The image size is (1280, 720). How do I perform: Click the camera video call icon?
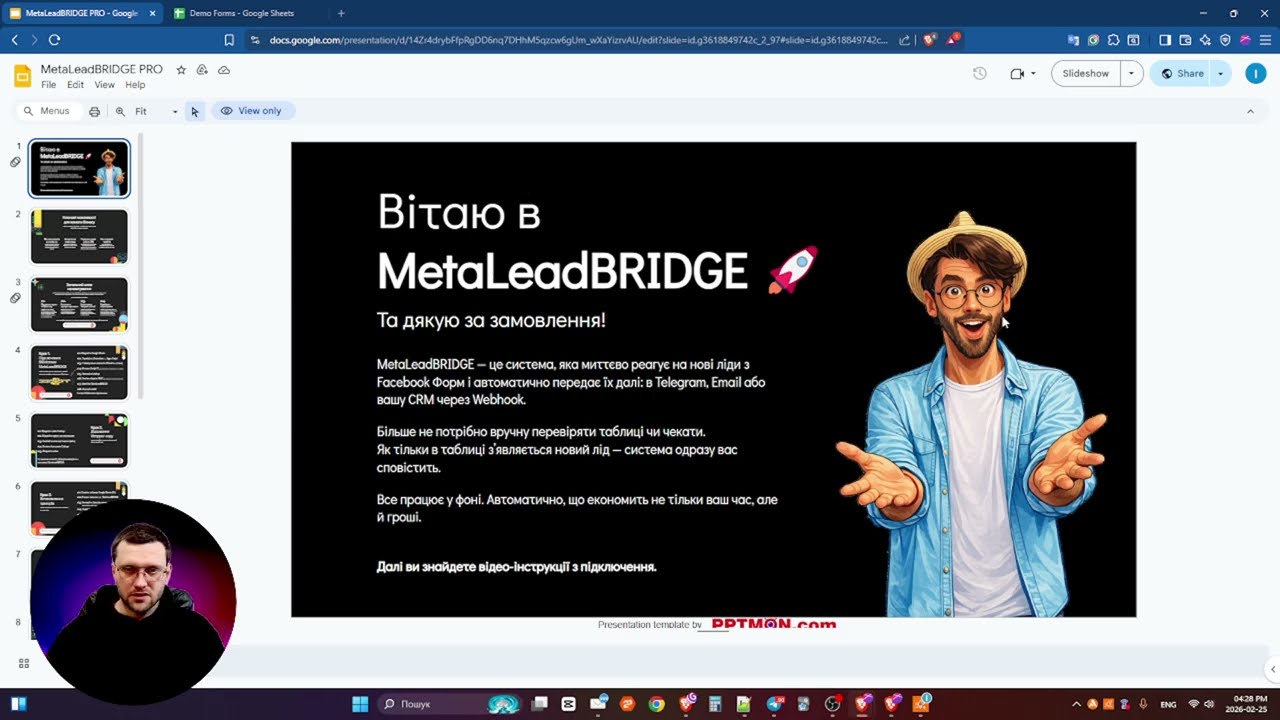(1017, 73)
